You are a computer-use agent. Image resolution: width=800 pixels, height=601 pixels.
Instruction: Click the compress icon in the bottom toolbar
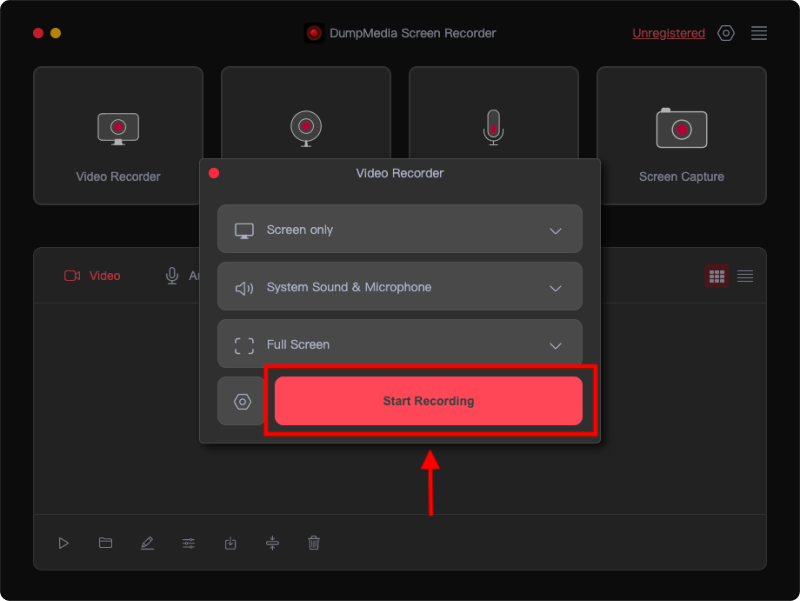272,543
